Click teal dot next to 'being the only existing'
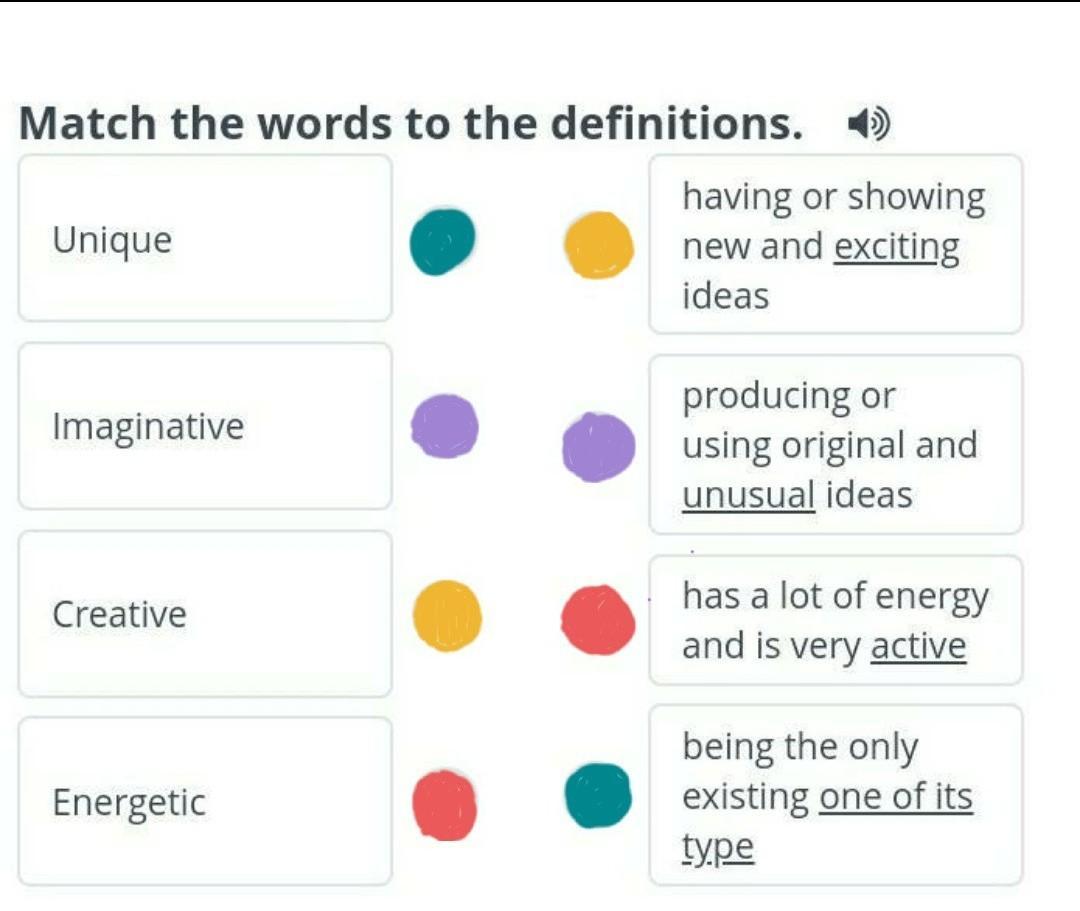Screen dimensions: 1080x911 point(598,795)
